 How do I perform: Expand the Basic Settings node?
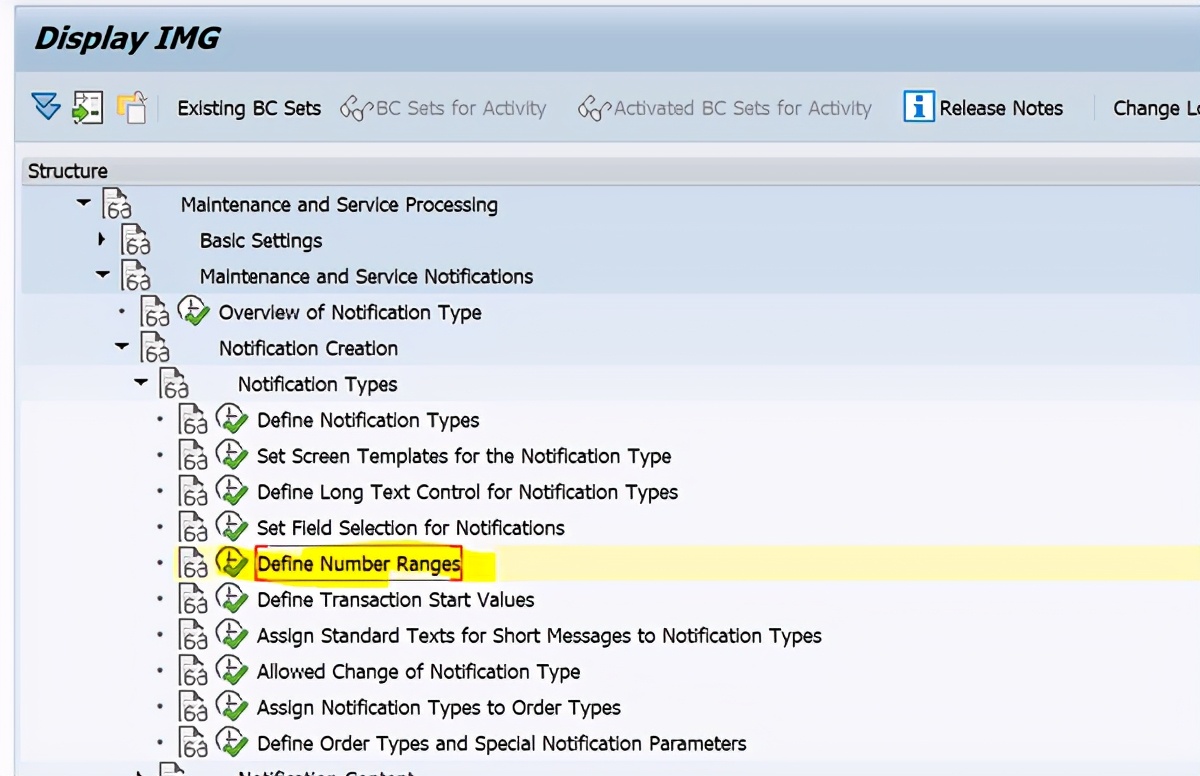[101, 239]
